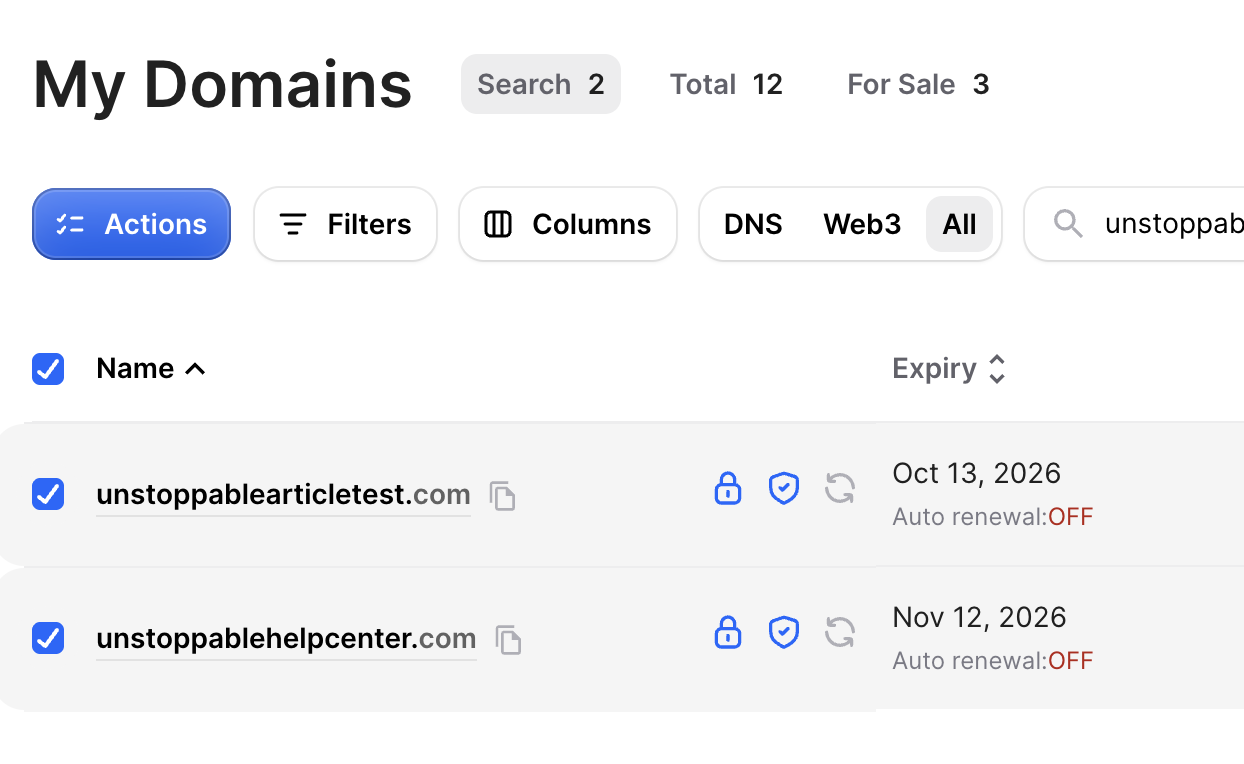Toggle the Name column sort order
Image resolution: width=1244 pixels, height=764 pixels.
pyautogui.click(x=150, y=369)
